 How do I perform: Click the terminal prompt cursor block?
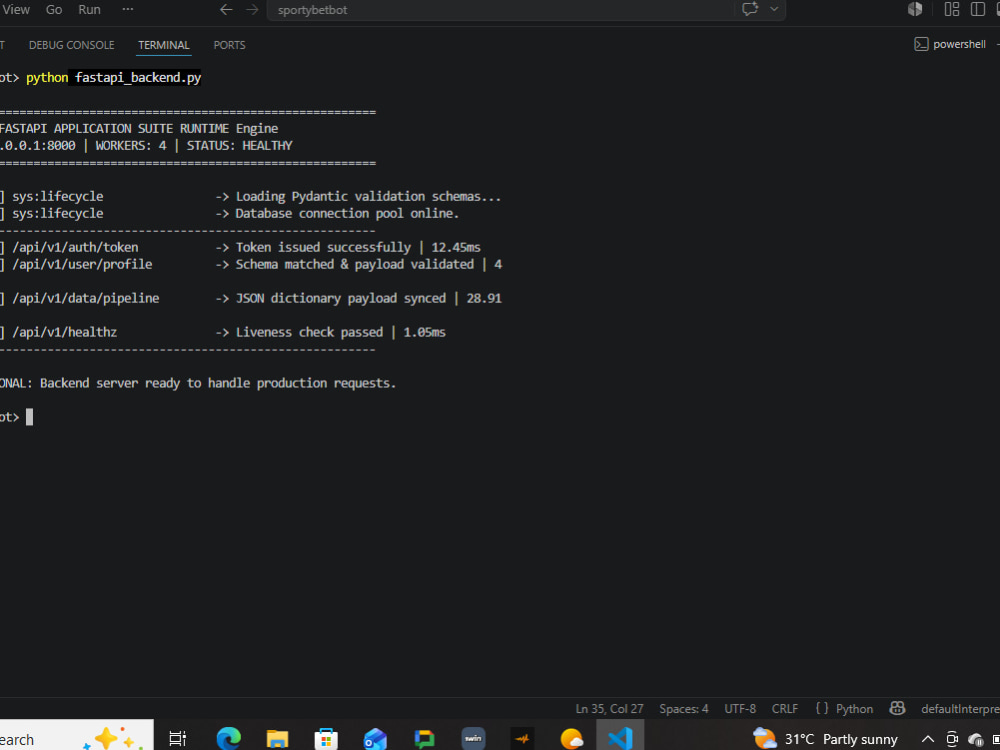[x=29, y=417]
